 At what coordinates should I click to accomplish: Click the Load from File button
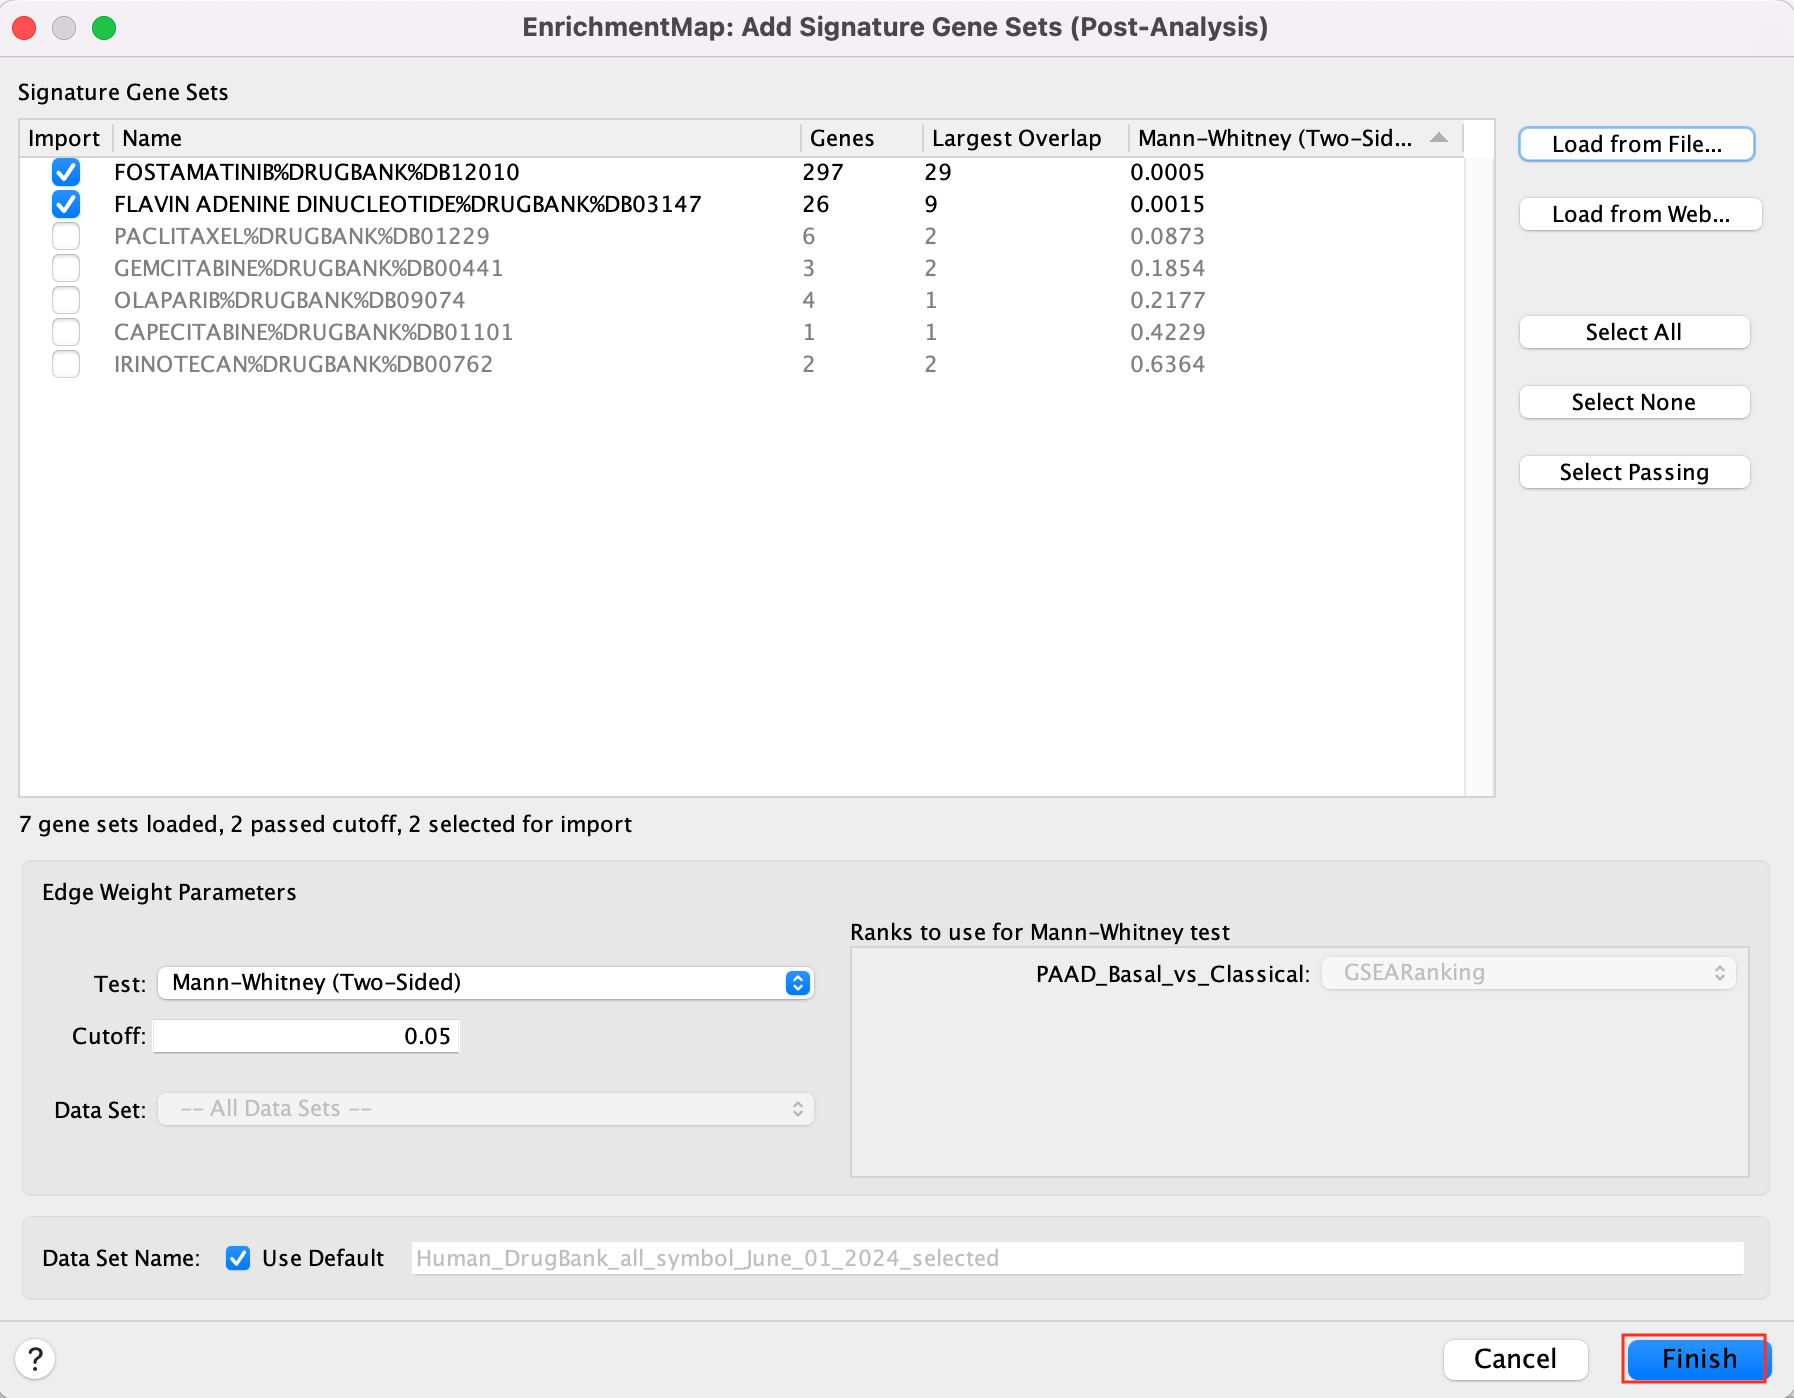pyautogui.click(x=1636, y=144)
